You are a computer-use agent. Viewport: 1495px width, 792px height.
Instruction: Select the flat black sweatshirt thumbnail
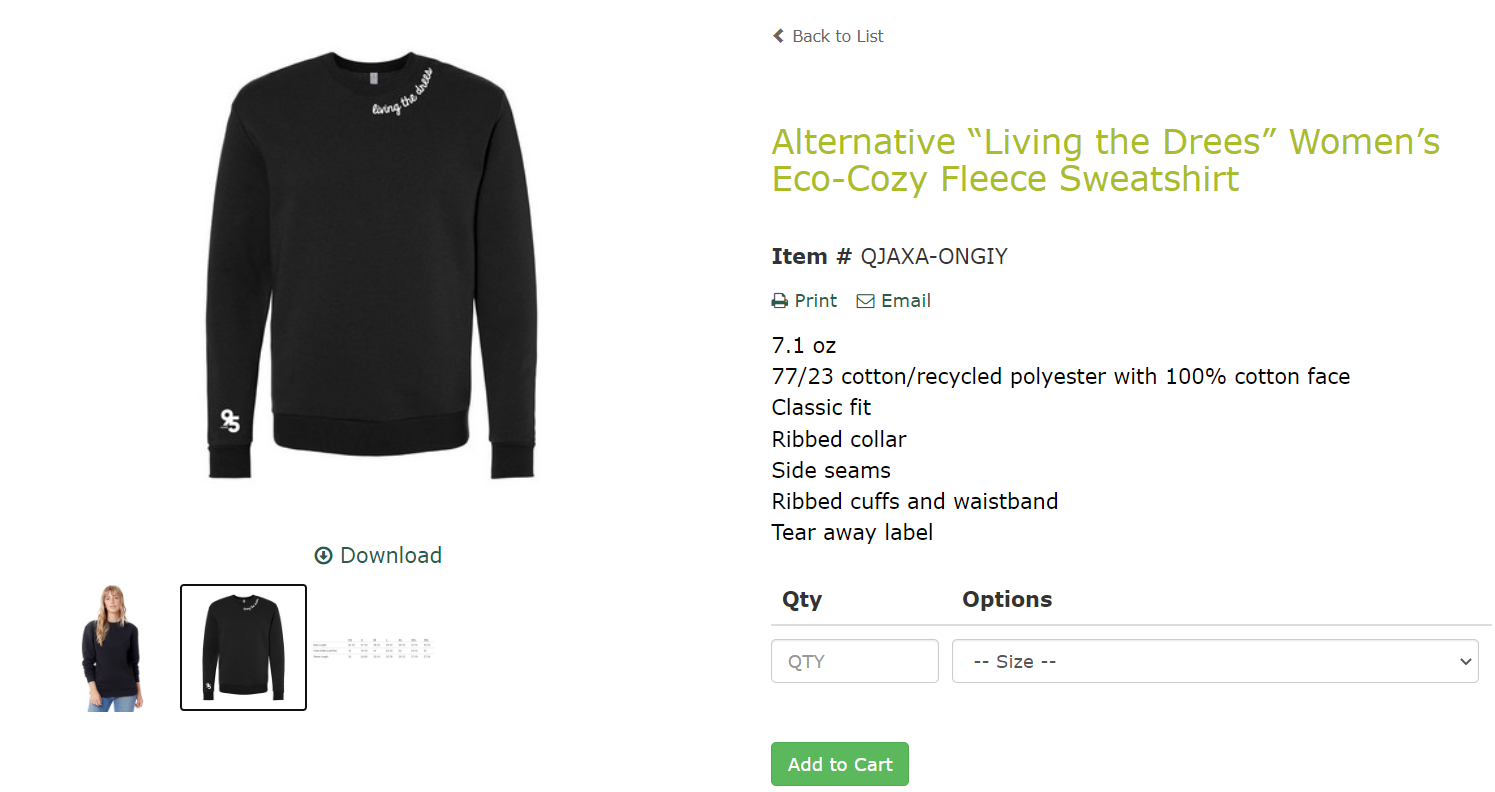click(243, 648)
